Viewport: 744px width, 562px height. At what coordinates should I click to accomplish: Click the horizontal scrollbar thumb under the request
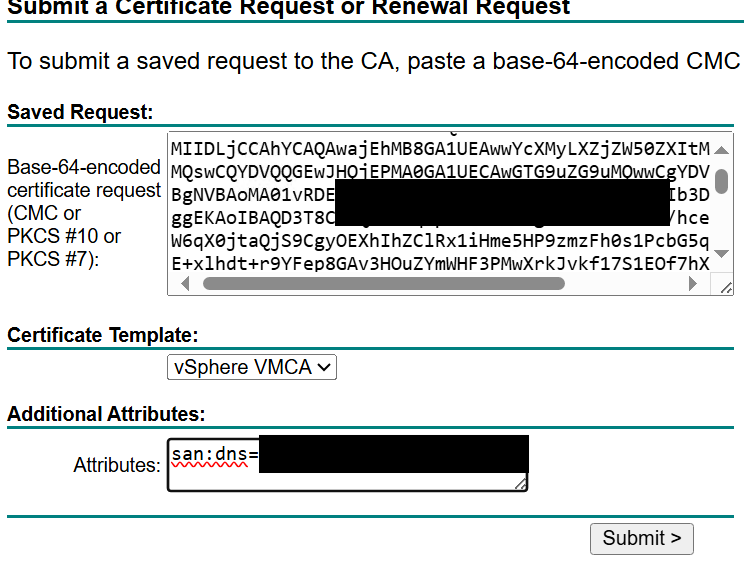[383, 284]
